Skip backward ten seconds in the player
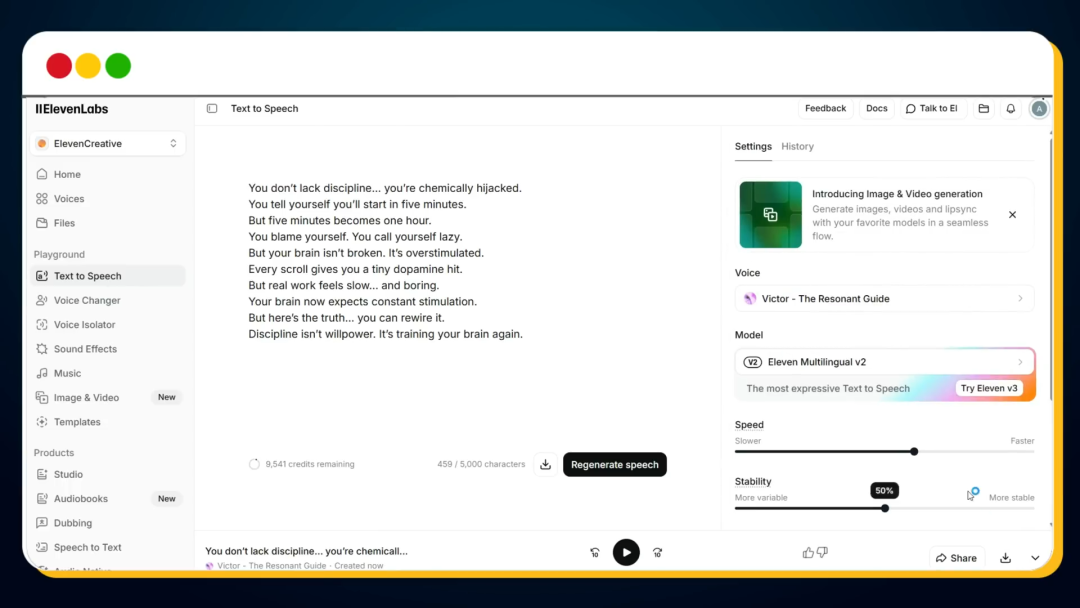Screen dimensions: 1080x608 pos(595,552)
